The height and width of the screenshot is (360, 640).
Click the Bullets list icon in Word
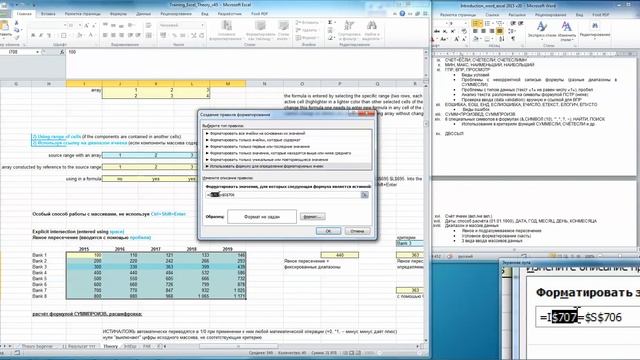tap(476, 23)
